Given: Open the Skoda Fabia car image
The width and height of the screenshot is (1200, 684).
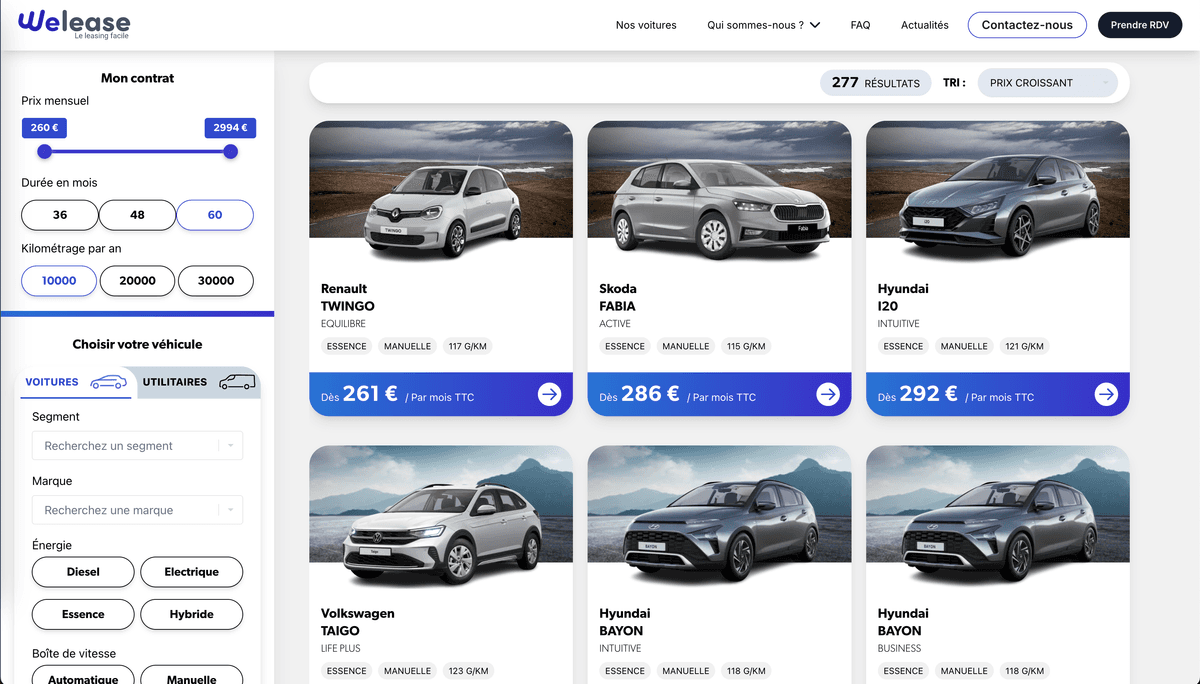Looking at the screenshot, I should [x=719, y=194].
